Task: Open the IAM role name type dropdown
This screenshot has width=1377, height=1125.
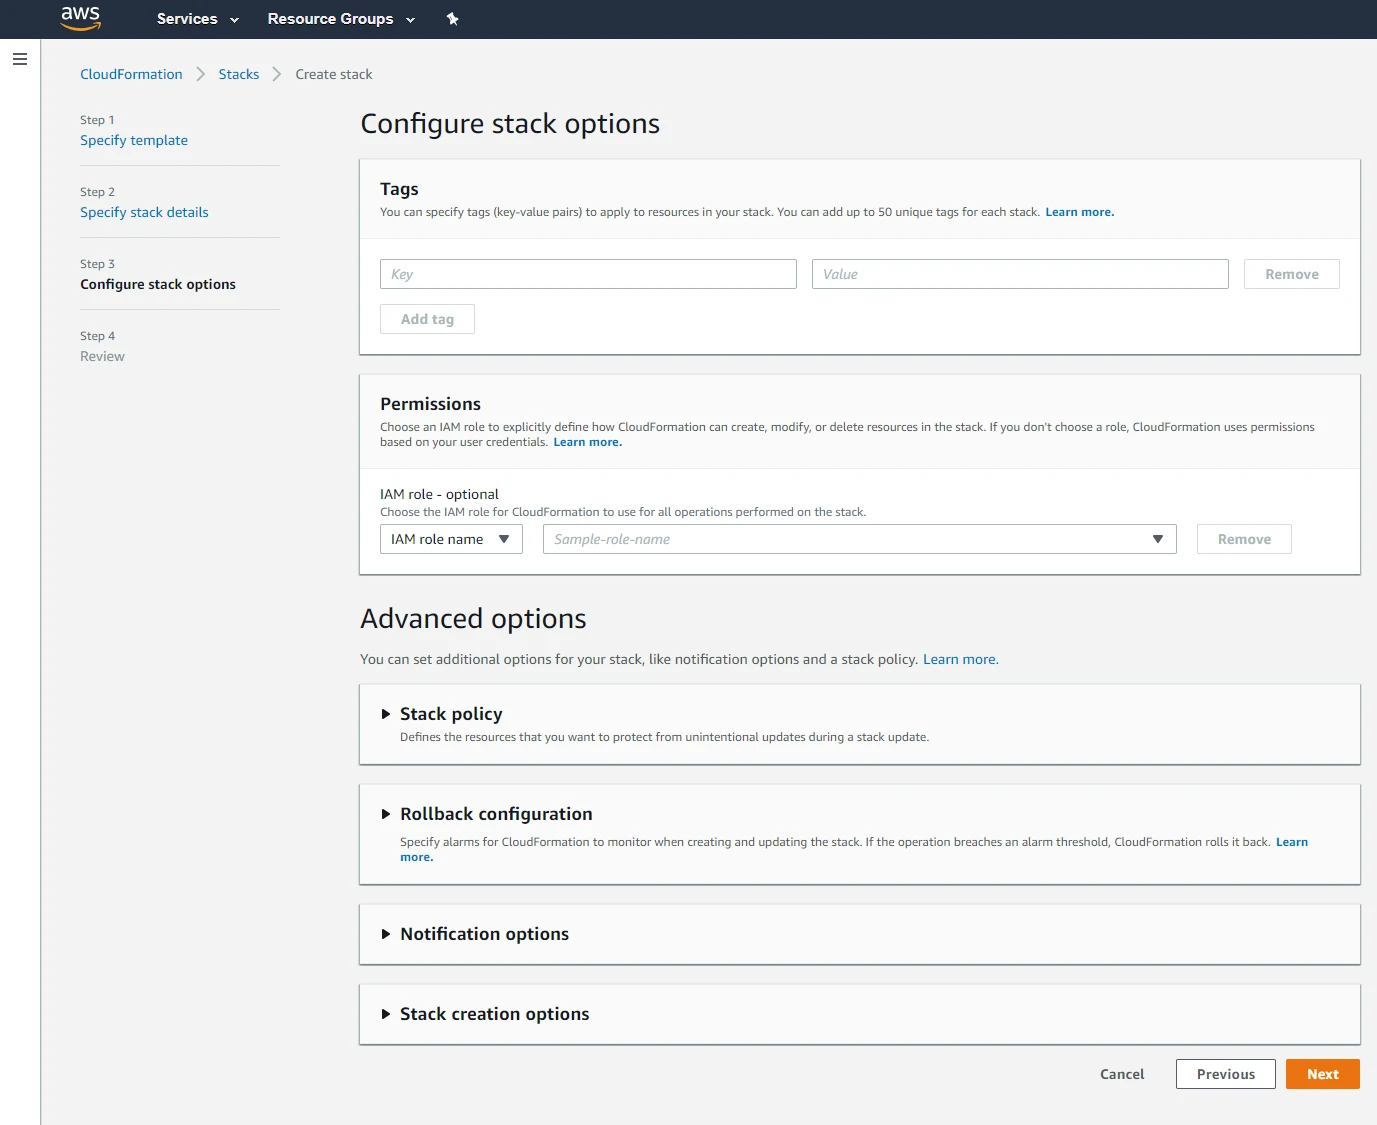Action: click(450, 539)
